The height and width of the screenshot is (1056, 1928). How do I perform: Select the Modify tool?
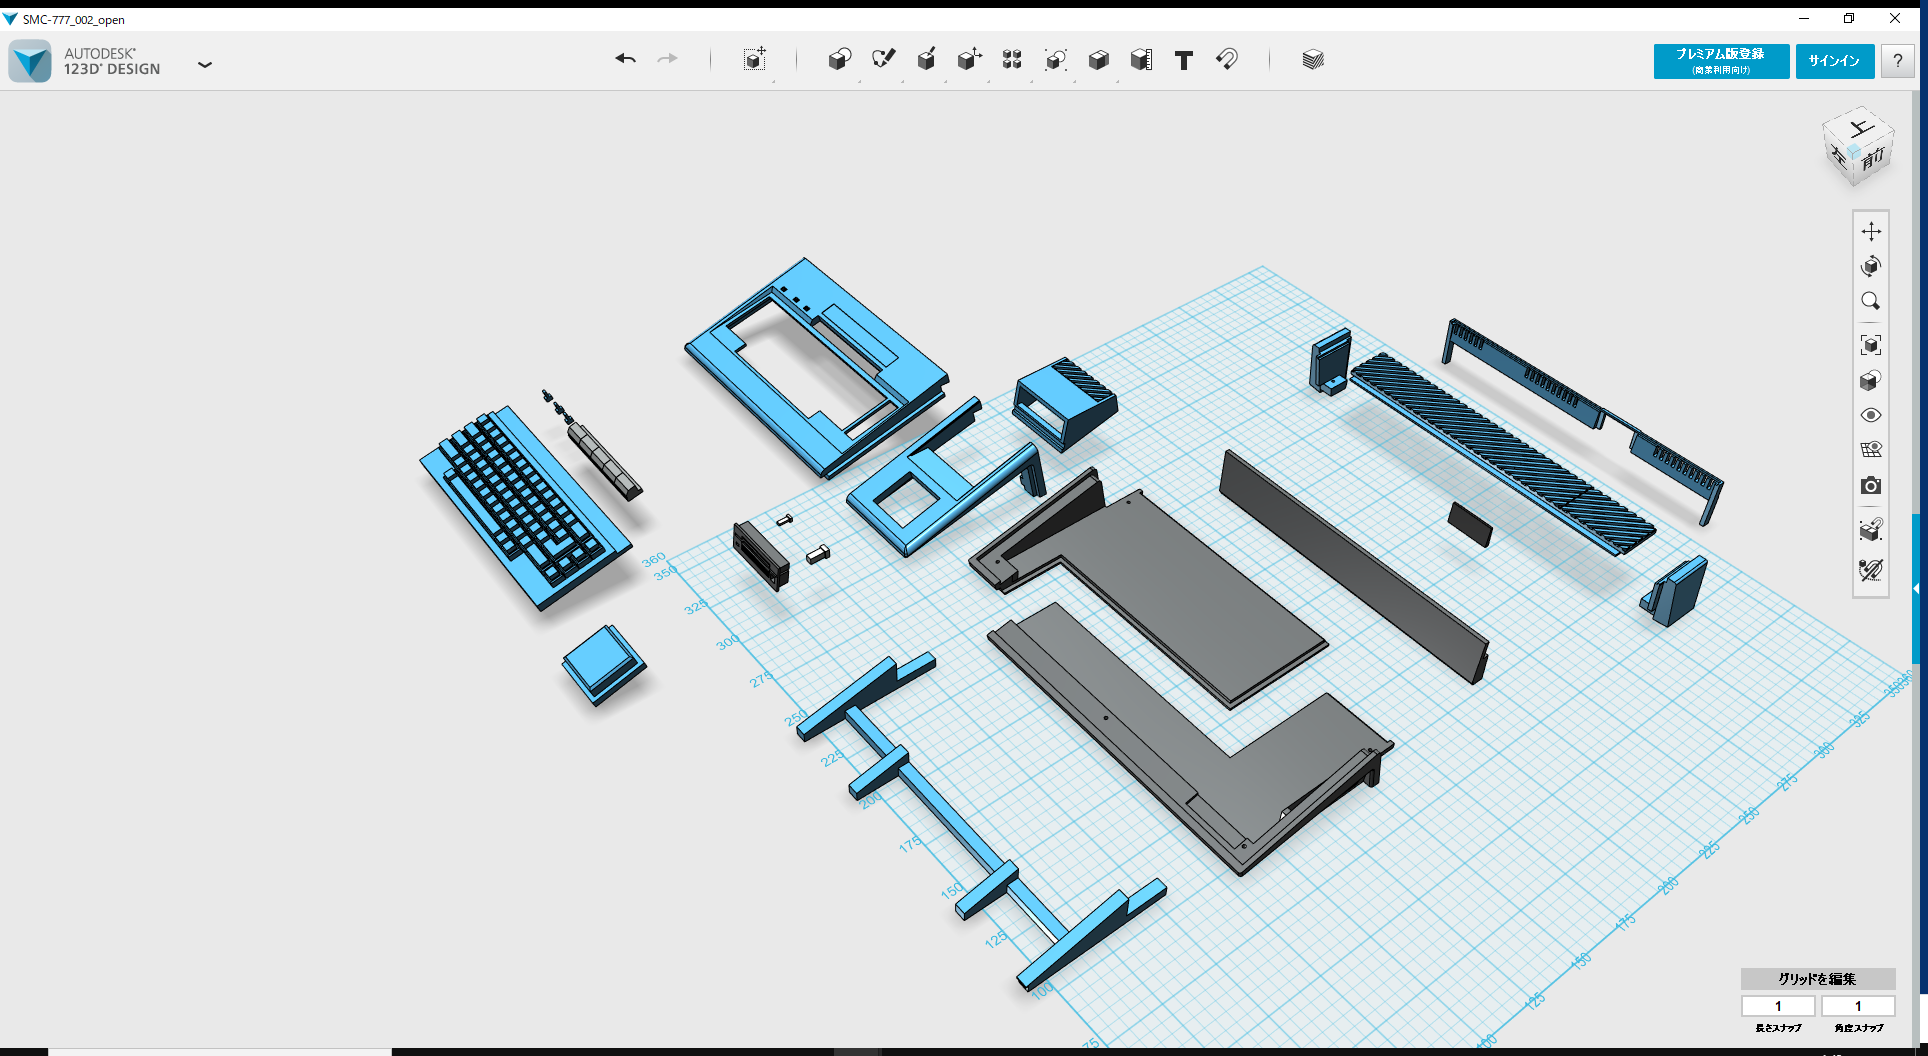pyautogui.click(x=968, y=60)
